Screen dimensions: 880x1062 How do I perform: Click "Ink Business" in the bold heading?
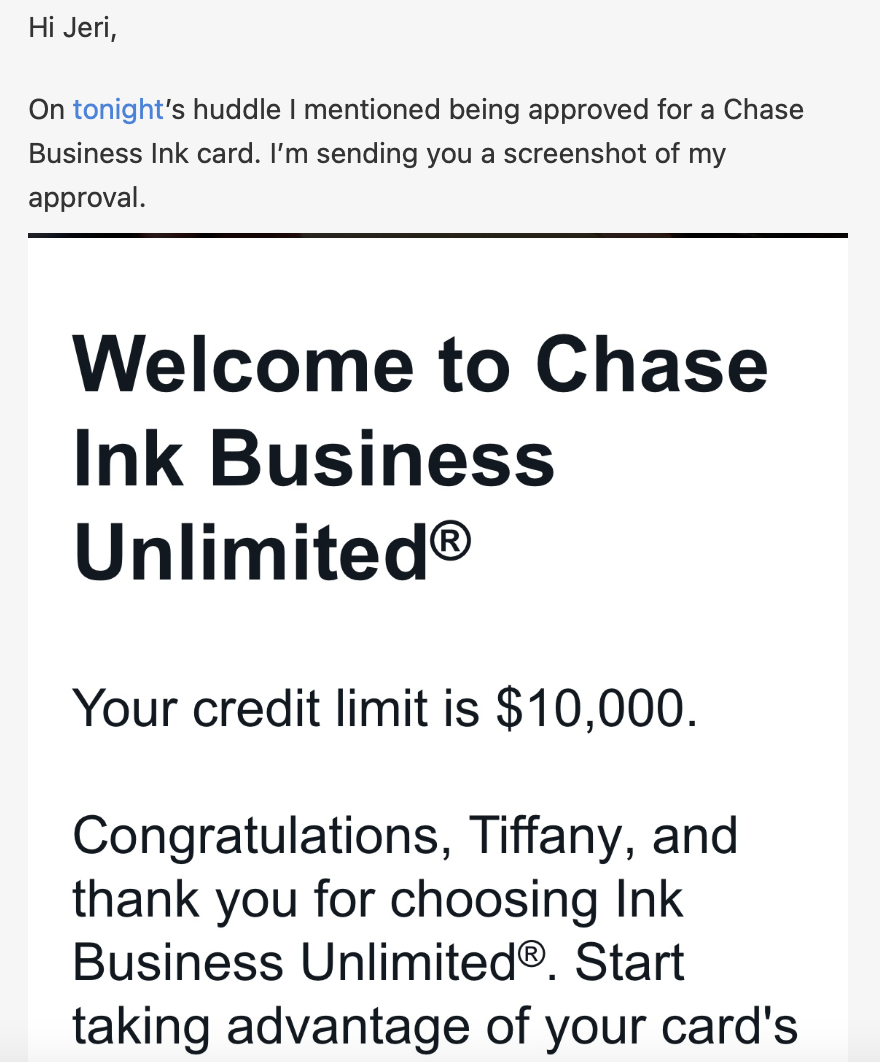coord(314,459)
